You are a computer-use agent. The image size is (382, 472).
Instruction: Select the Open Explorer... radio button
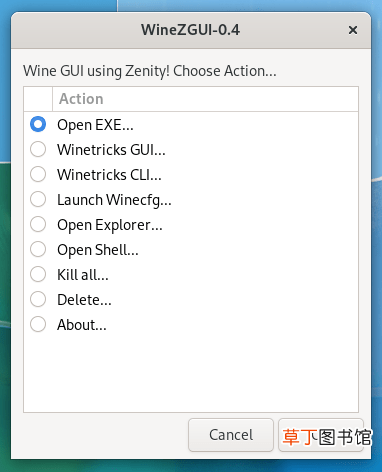38,224
